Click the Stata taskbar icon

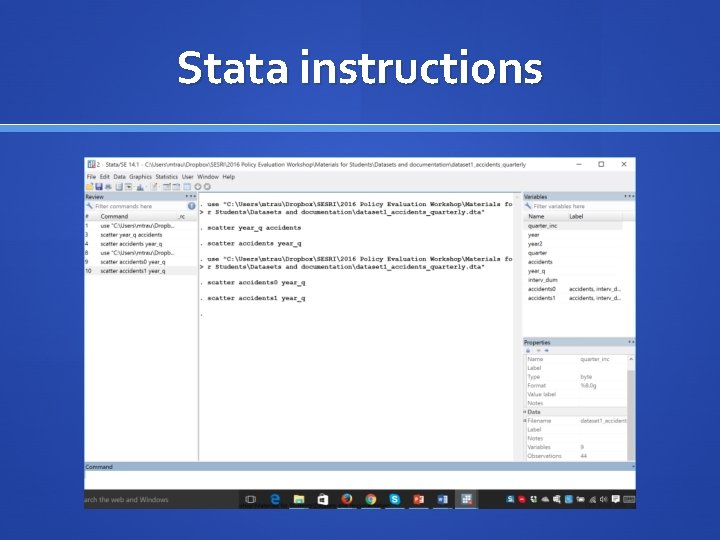tap(467, 499)
